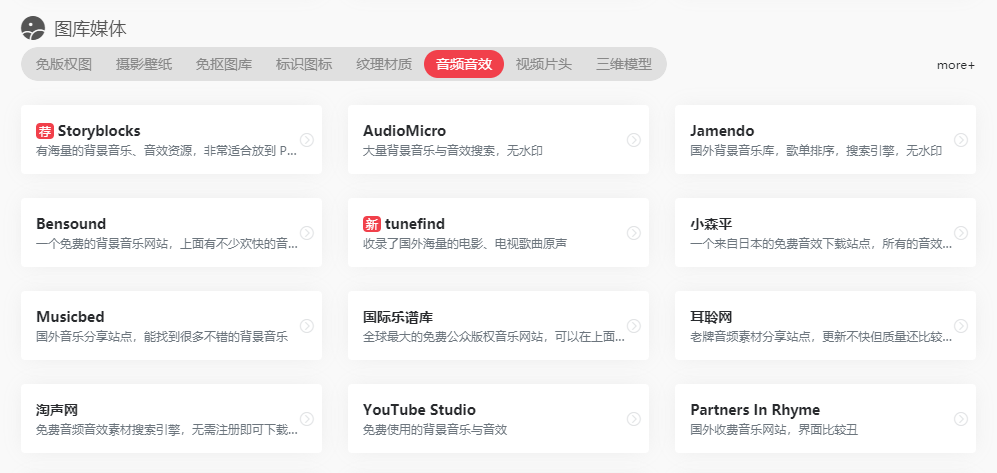Open the 国际乐谱库 title link
997x473 pixels.
pos(398,317)
